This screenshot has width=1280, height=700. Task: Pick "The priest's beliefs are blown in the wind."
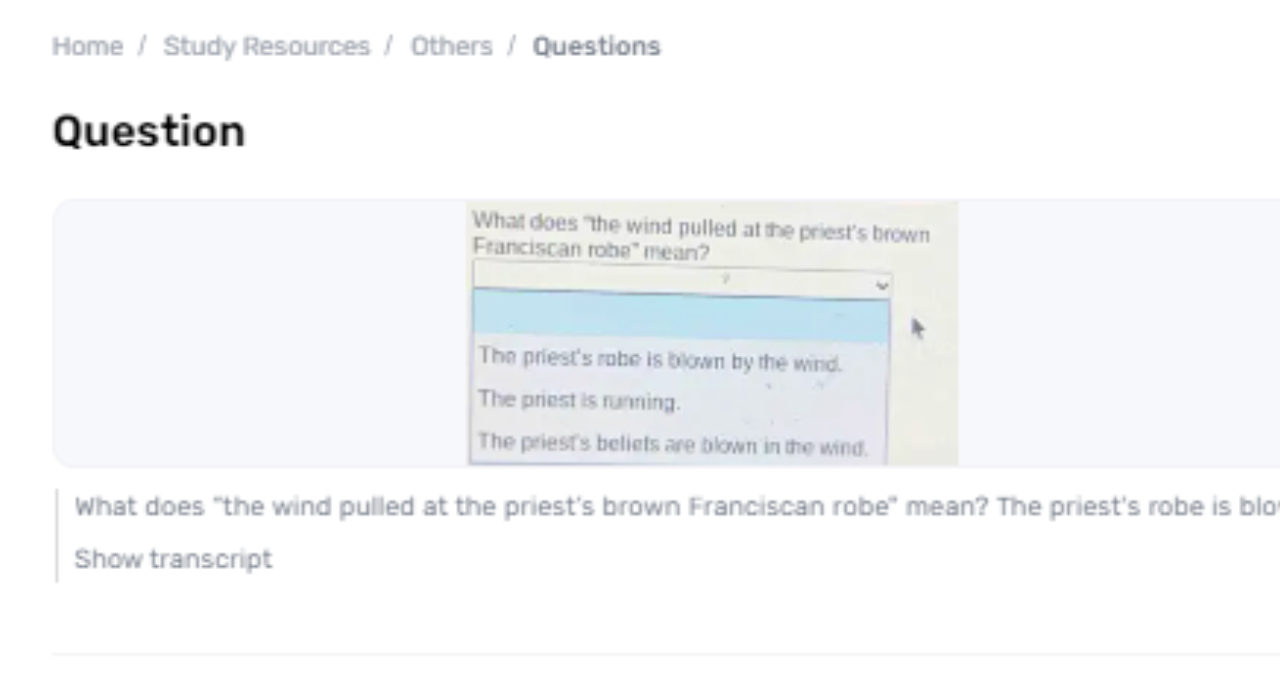[672, 443]
